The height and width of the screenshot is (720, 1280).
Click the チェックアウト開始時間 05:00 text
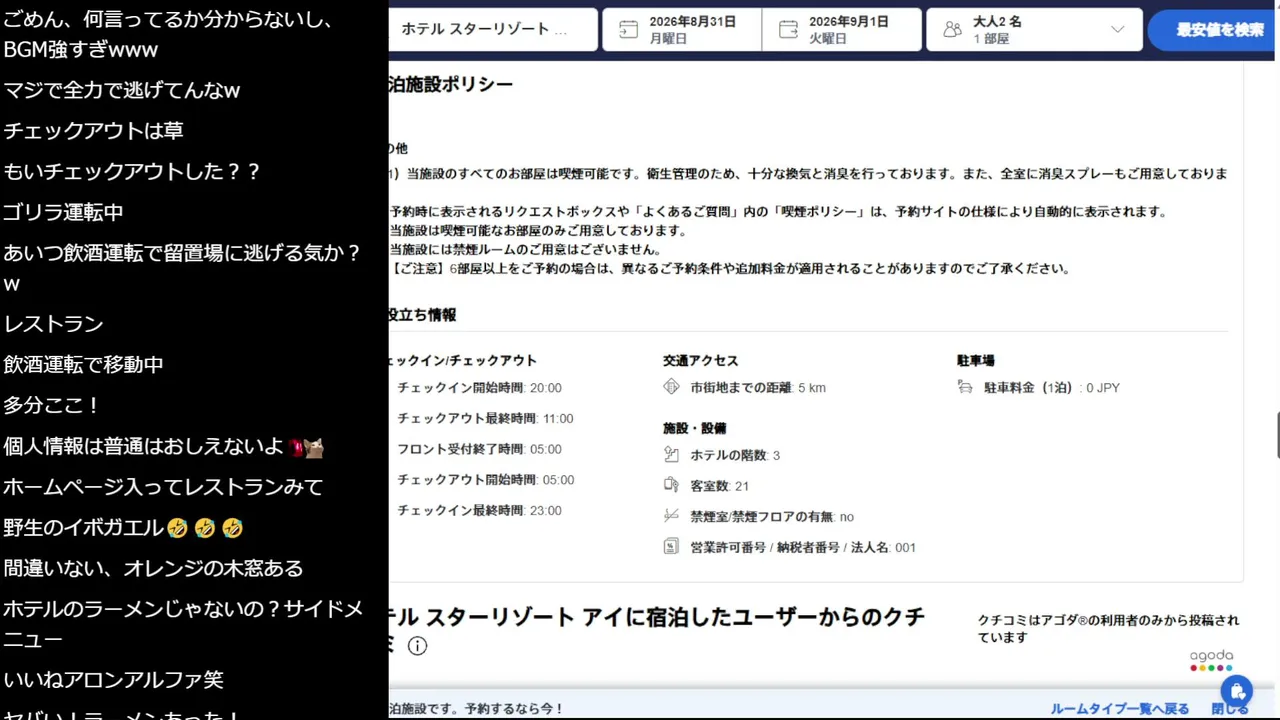tap(485, 480)
